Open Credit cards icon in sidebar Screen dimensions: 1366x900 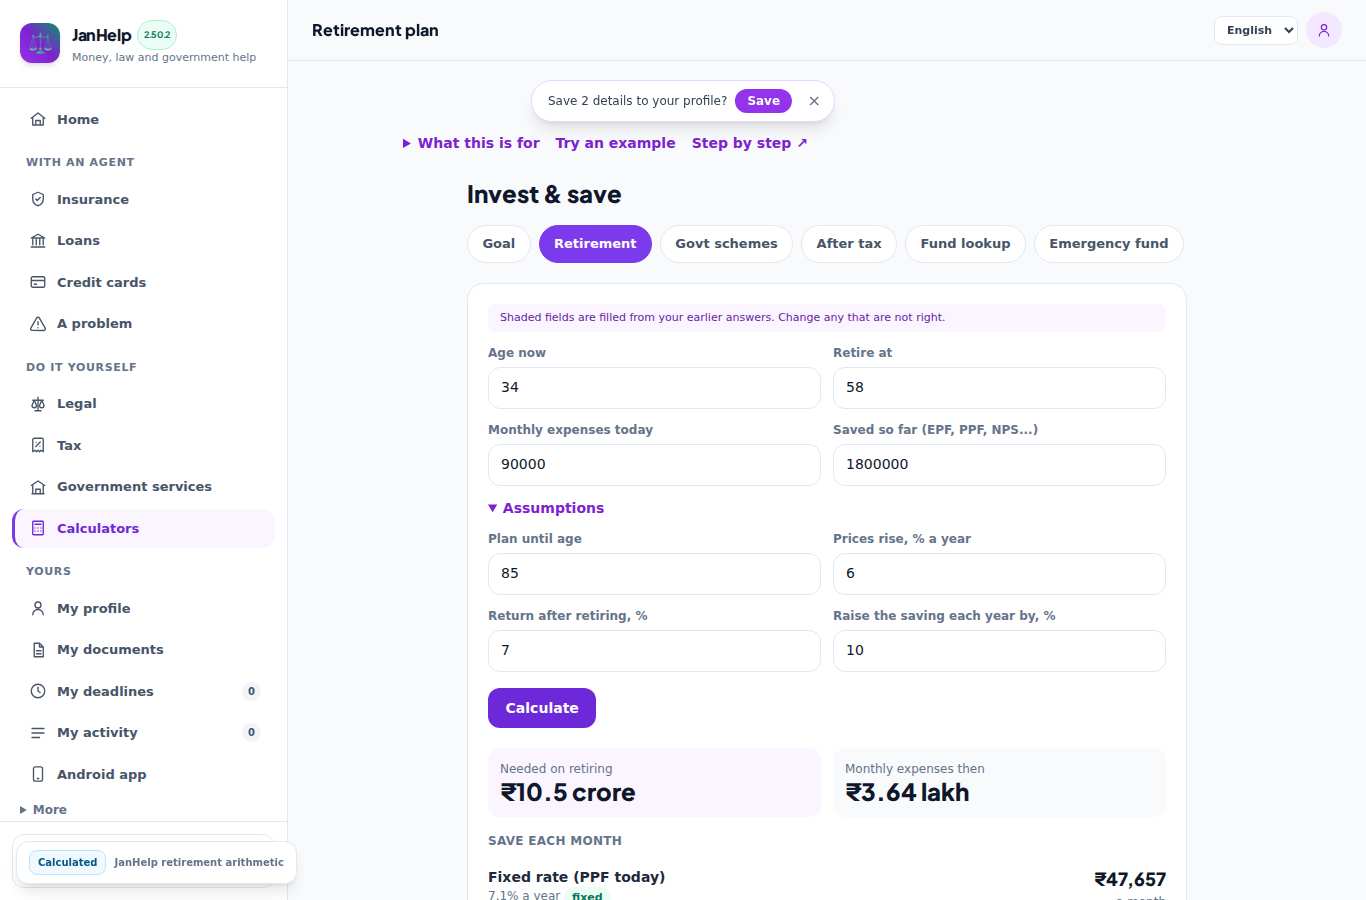tap(38, 282)
